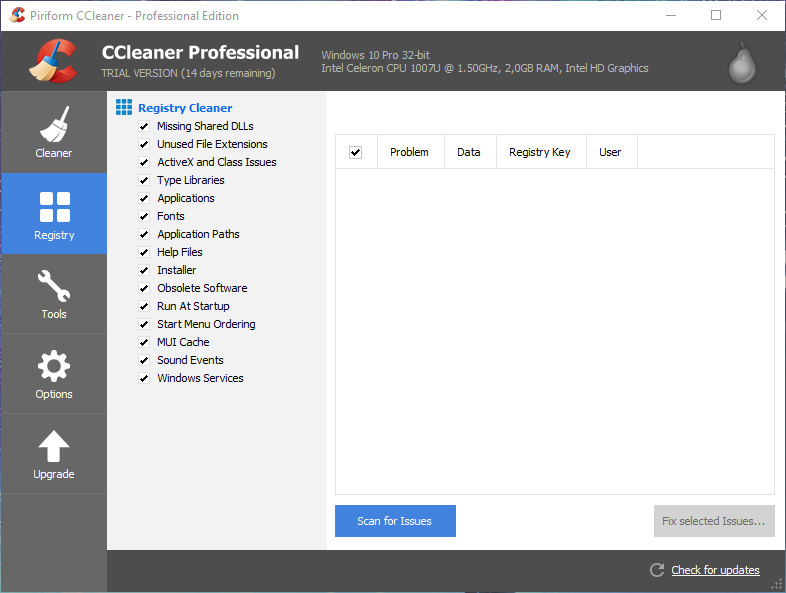Toggle the Fonts checkbox
This screenshot has width=786, height=593.
pos(144,217)
